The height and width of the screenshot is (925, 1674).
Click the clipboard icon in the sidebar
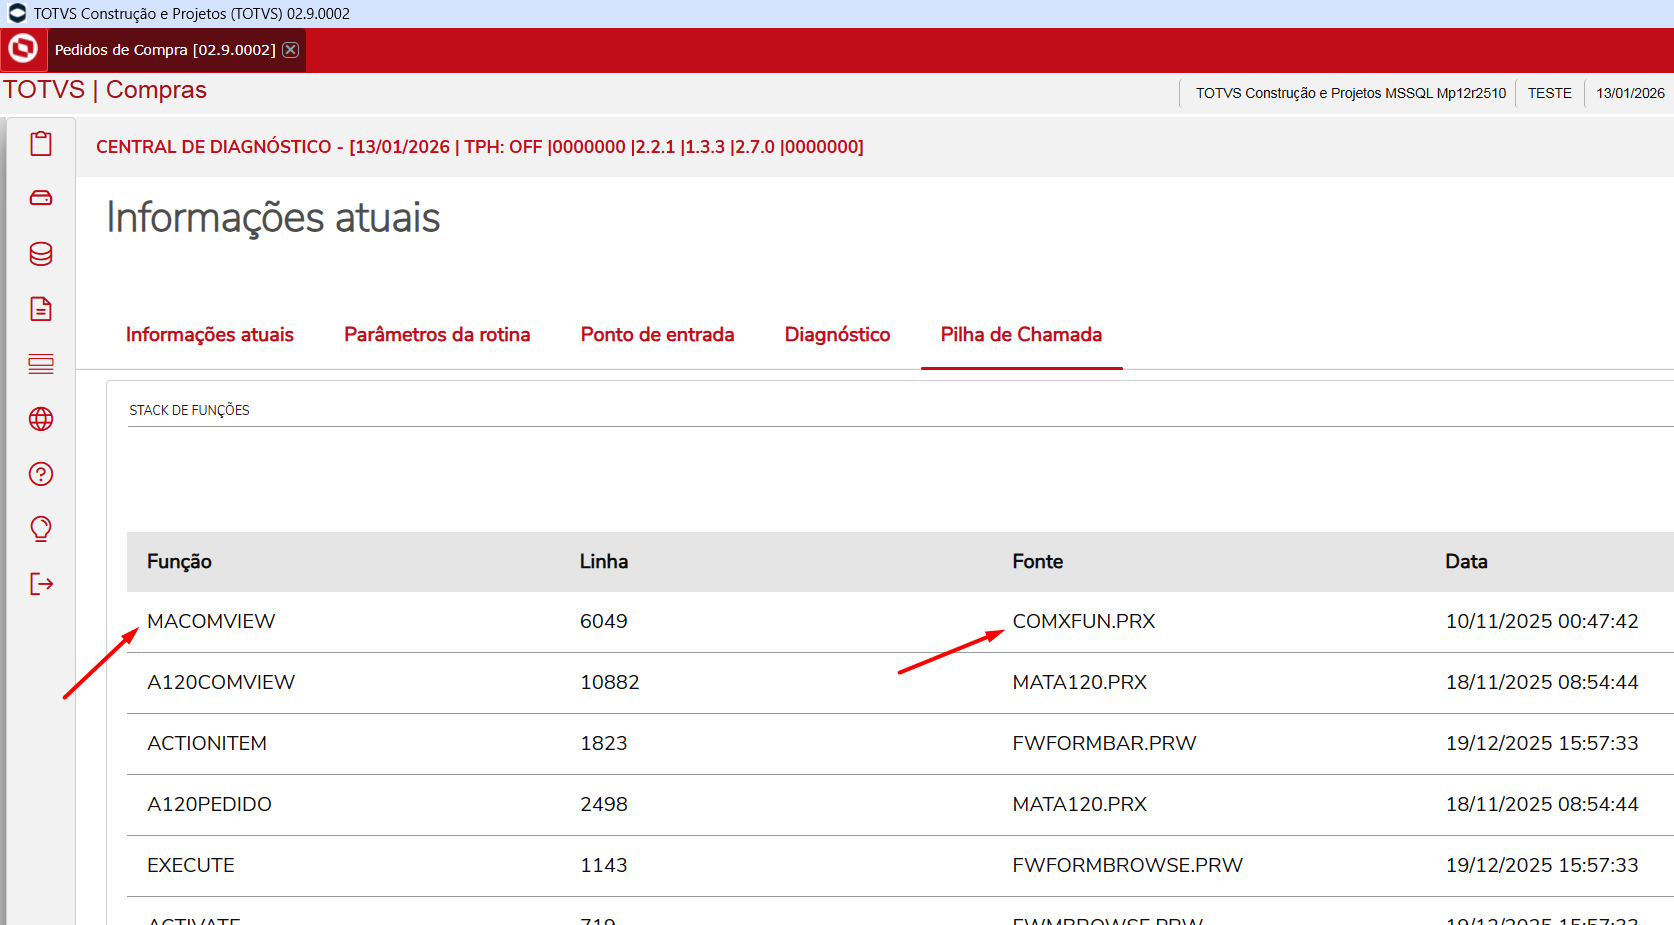pyautogui.click(x=41, y=144)
